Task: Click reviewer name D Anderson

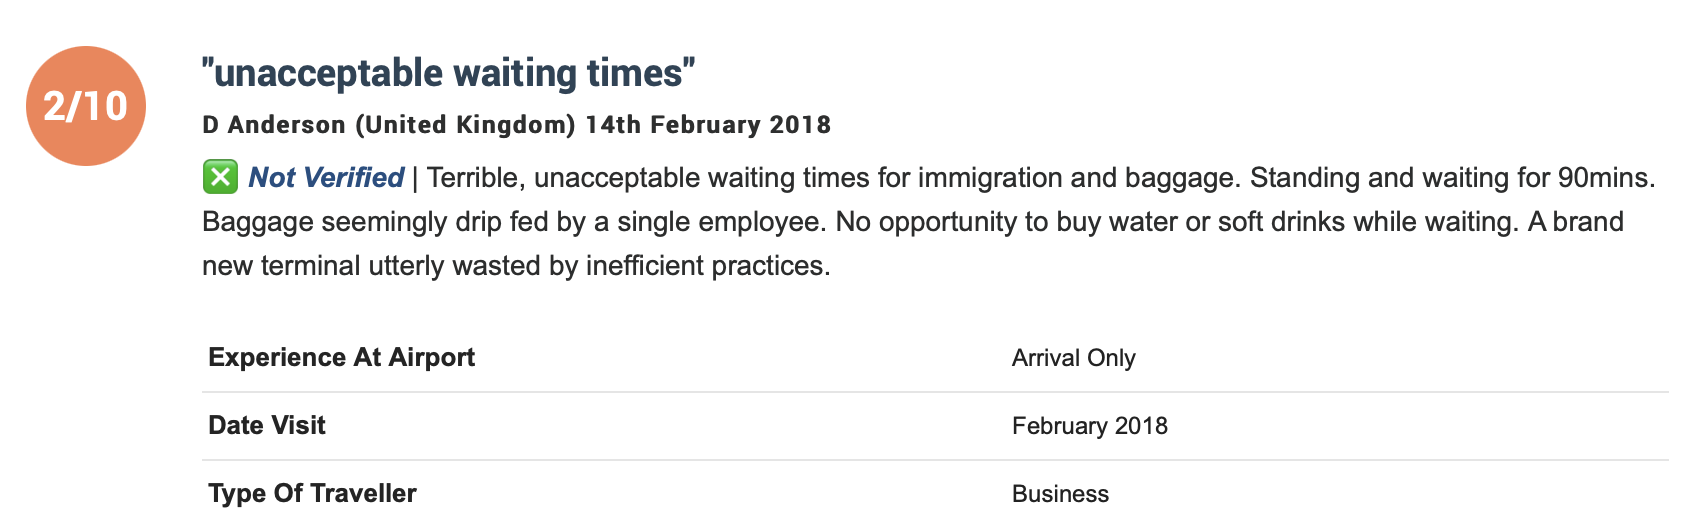Action: click(x=274, y=125)
